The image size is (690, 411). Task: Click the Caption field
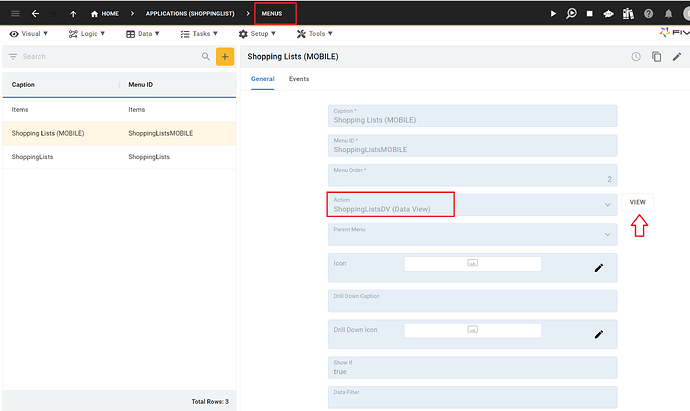[473, 116]
